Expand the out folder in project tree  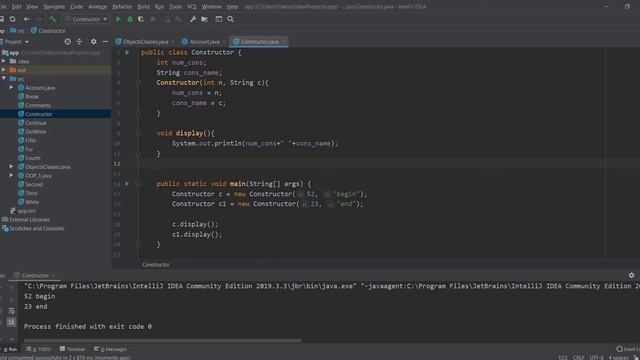(4, 70)
